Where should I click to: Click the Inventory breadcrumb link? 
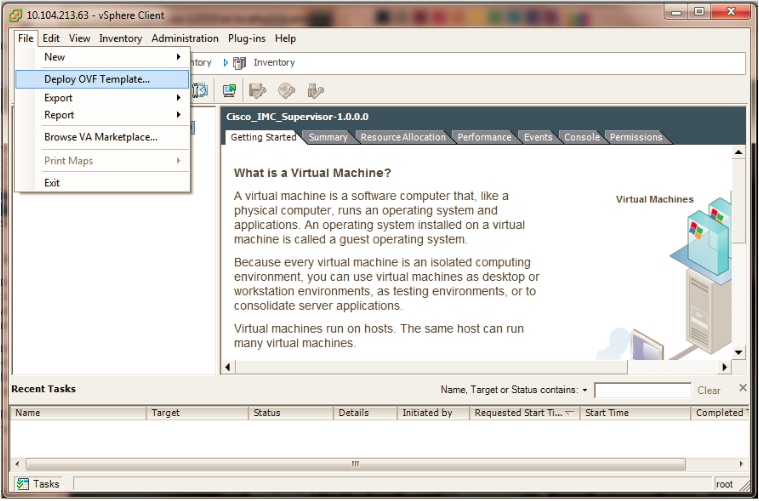coord(274,62)
